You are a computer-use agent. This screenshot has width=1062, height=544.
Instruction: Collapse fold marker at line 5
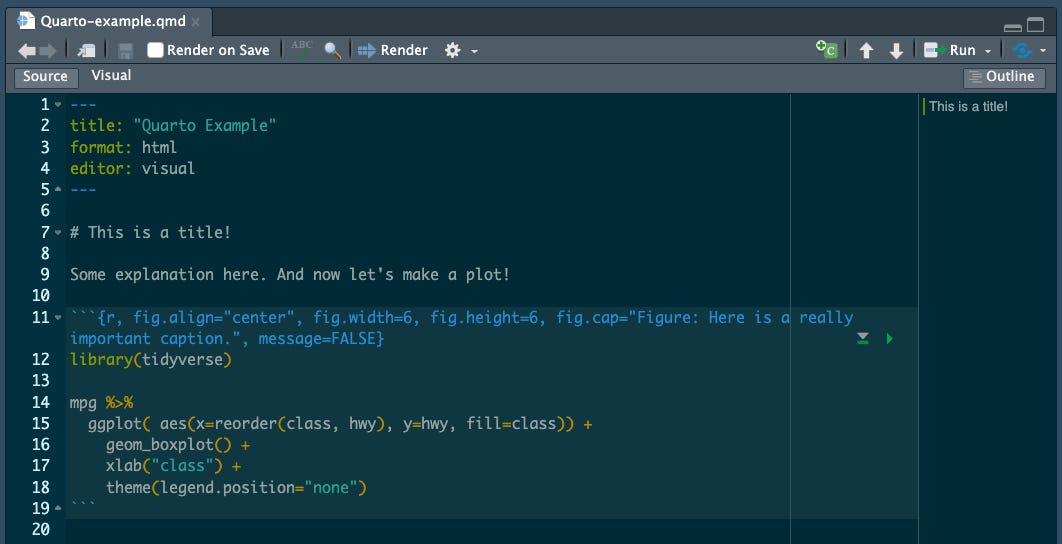[58, 189]
